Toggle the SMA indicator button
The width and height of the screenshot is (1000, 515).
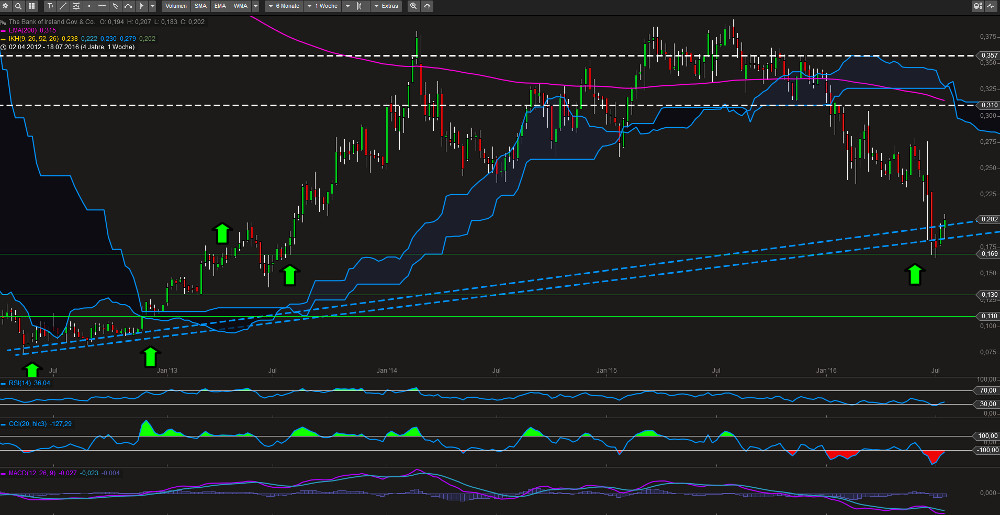(x=200, y=6)
